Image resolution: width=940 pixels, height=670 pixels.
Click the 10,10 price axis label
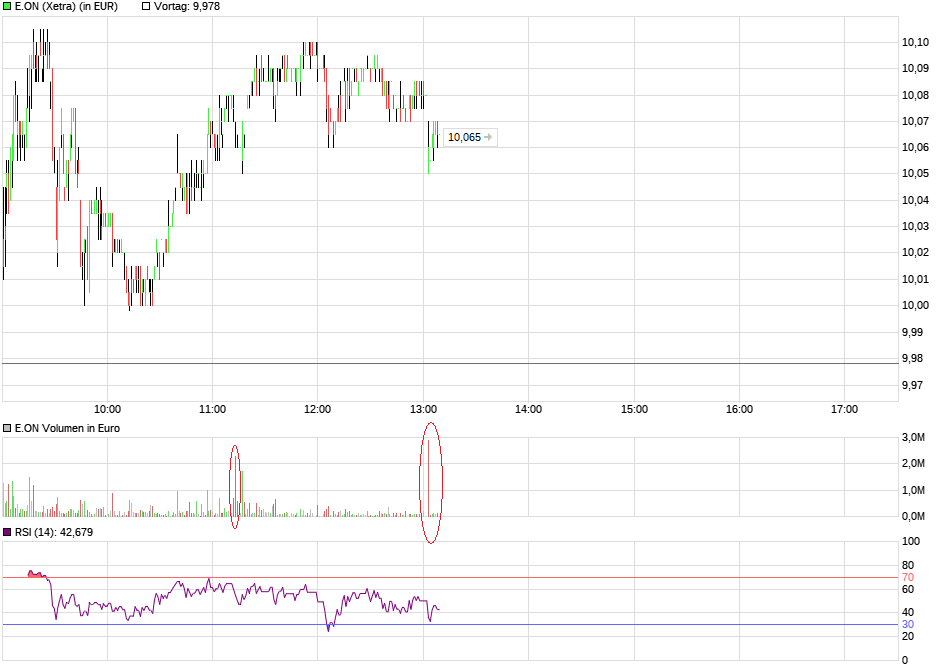(915, 43)
